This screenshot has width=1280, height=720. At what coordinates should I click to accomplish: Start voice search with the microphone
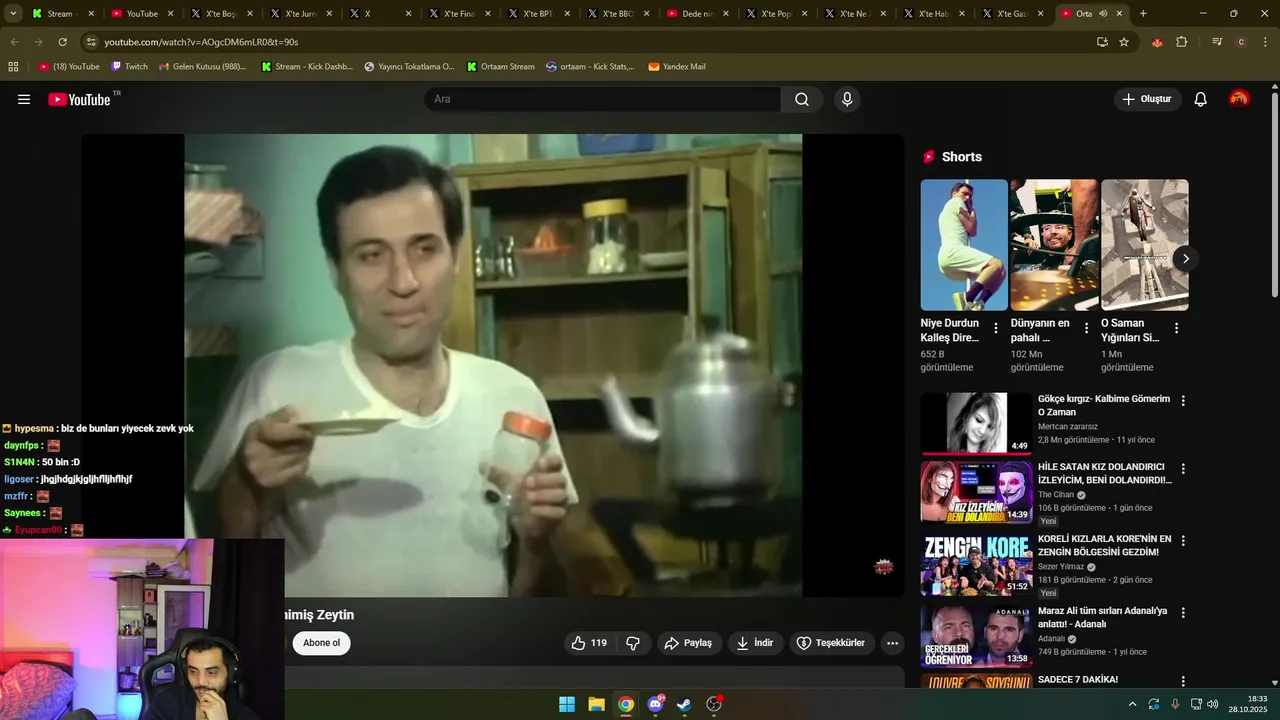(847, 99)
